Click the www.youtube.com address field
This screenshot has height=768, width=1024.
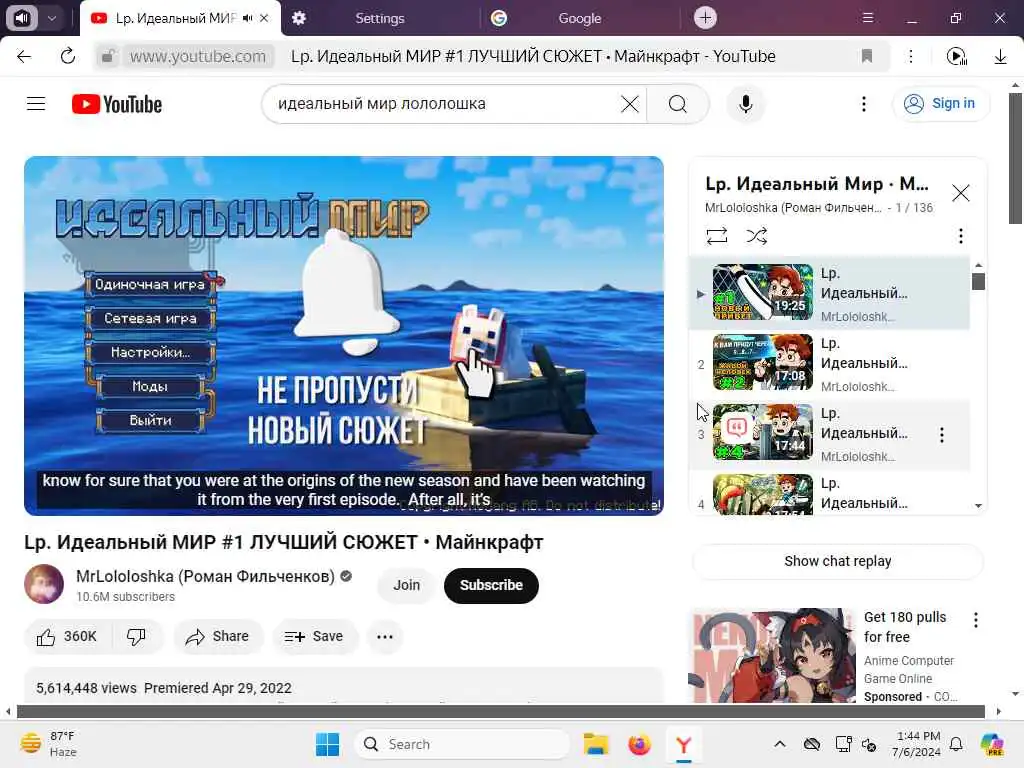click(x=198, y=56)
